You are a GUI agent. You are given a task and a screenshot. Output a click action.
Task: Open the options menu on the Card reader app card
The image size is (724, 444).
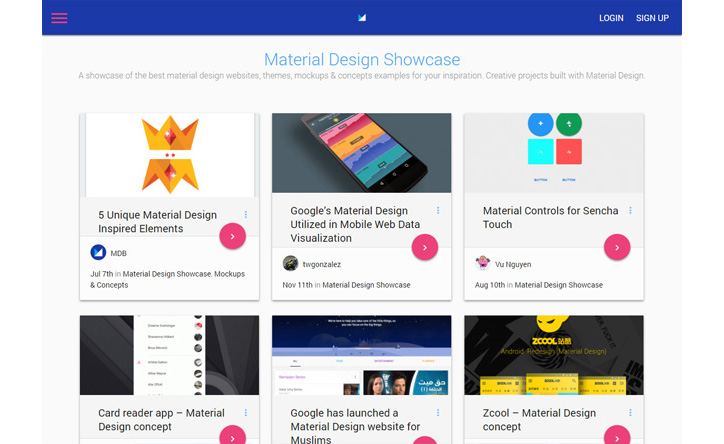coord(246,413)
